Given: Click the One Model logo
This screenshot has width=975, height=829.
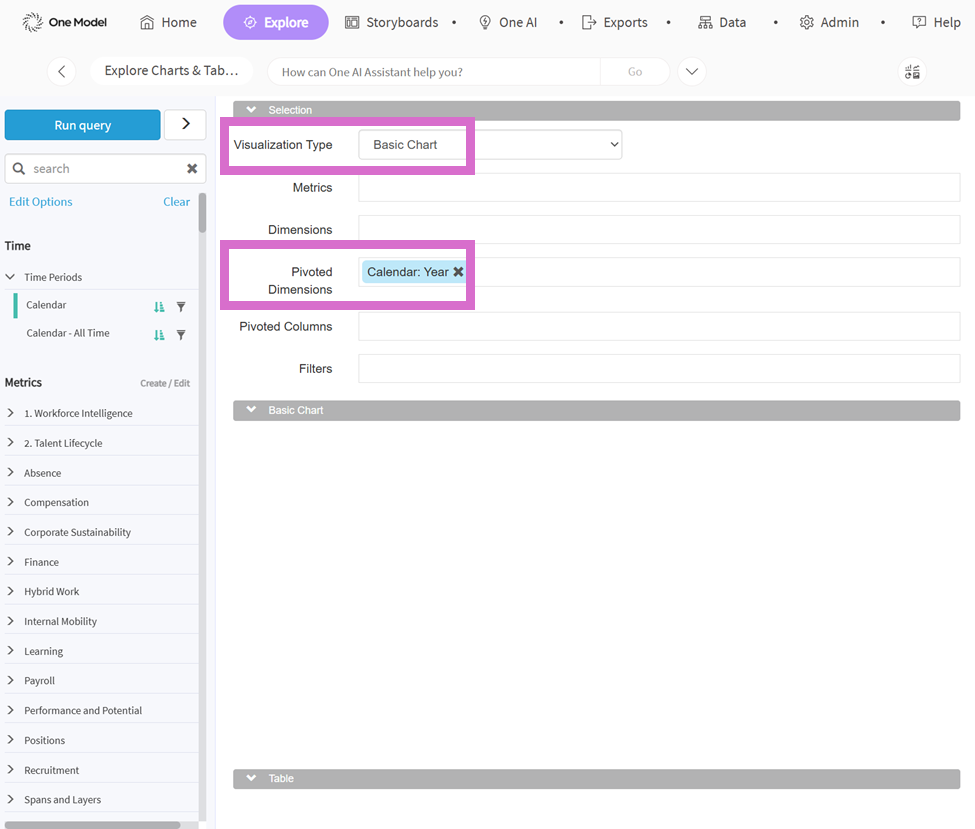Looking at the screenshot, I should pos(65,22).
